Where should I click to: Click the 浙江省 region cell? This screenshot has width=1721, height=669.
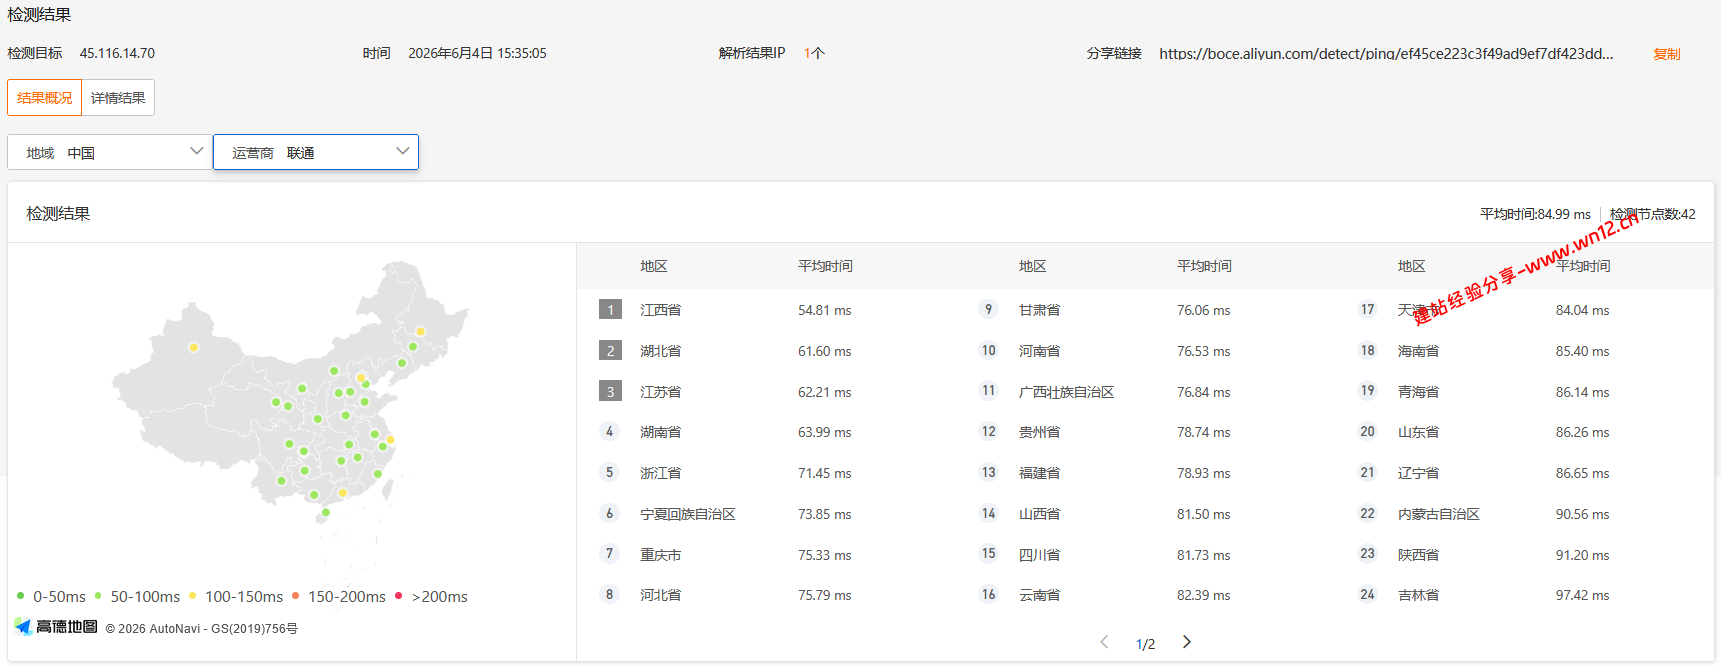click(661, 474)
